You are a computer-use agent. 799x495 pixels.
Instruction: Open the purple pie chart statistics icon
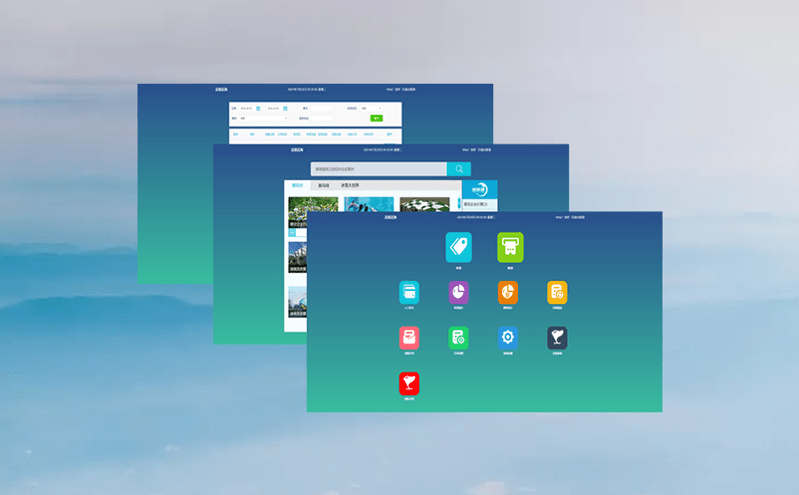pyautogui.click(x=459, y=292)
